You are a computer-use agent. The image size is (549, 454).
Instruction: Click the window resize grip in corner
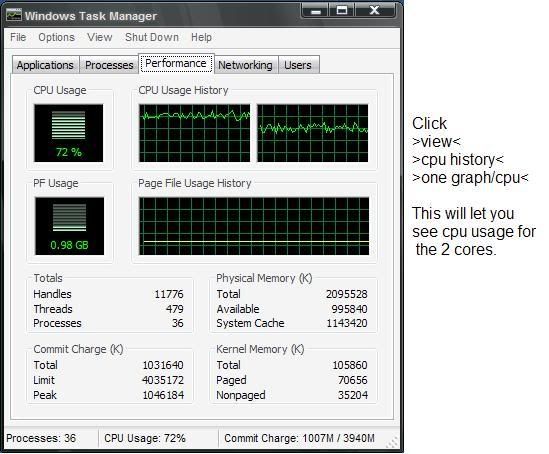click(392, 442)
